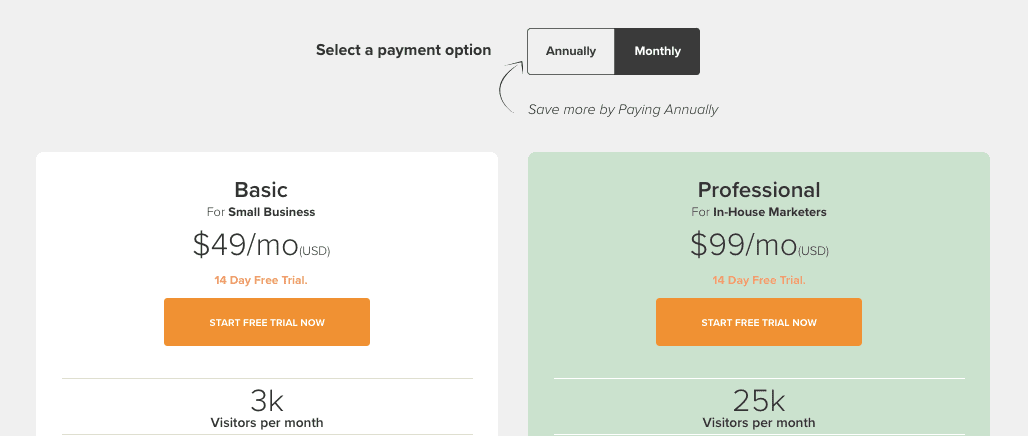
Task: Click the 3k visitors figure
Action: pyautogui.click(x=267, y=401)
